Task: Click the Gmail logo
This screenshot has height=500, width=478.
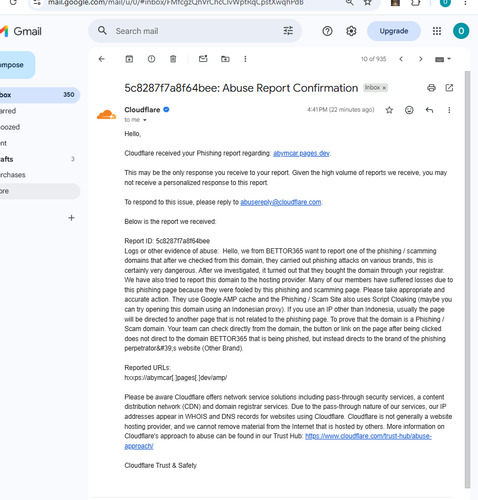Action: (x=21, y=31)
